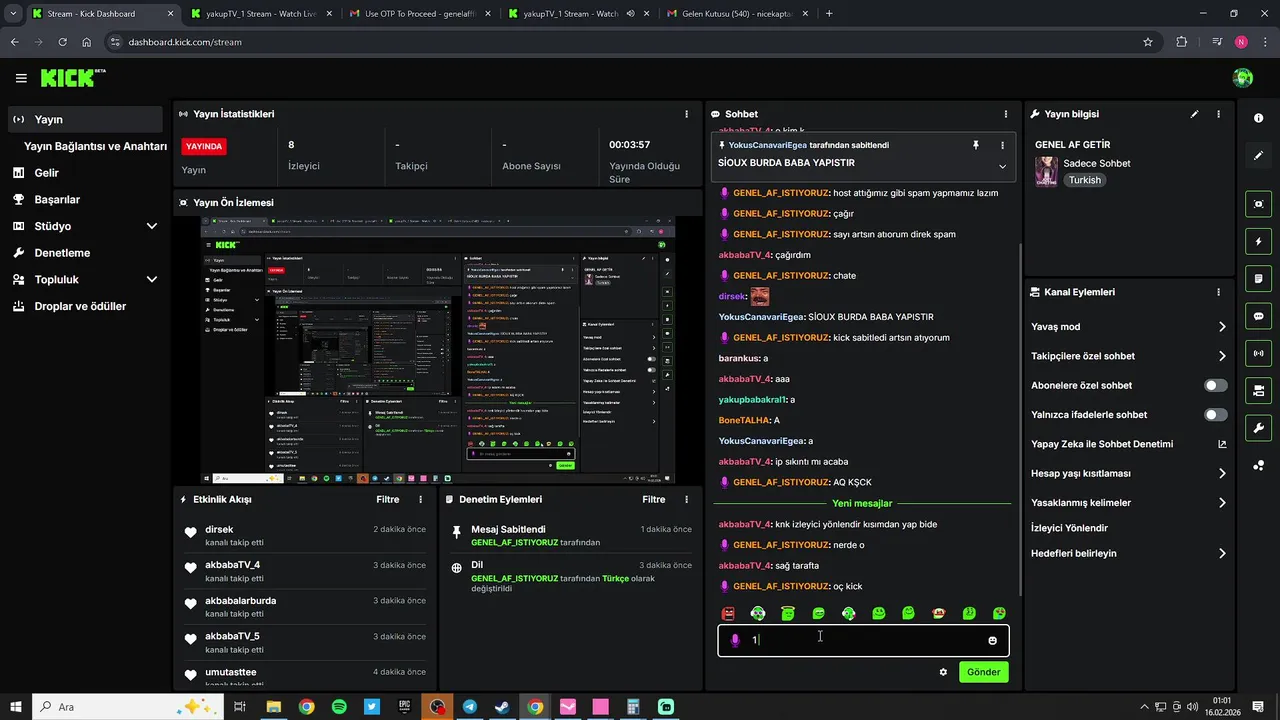
Task: Insert the red angry face emote
Action: (x=728, y=613)
